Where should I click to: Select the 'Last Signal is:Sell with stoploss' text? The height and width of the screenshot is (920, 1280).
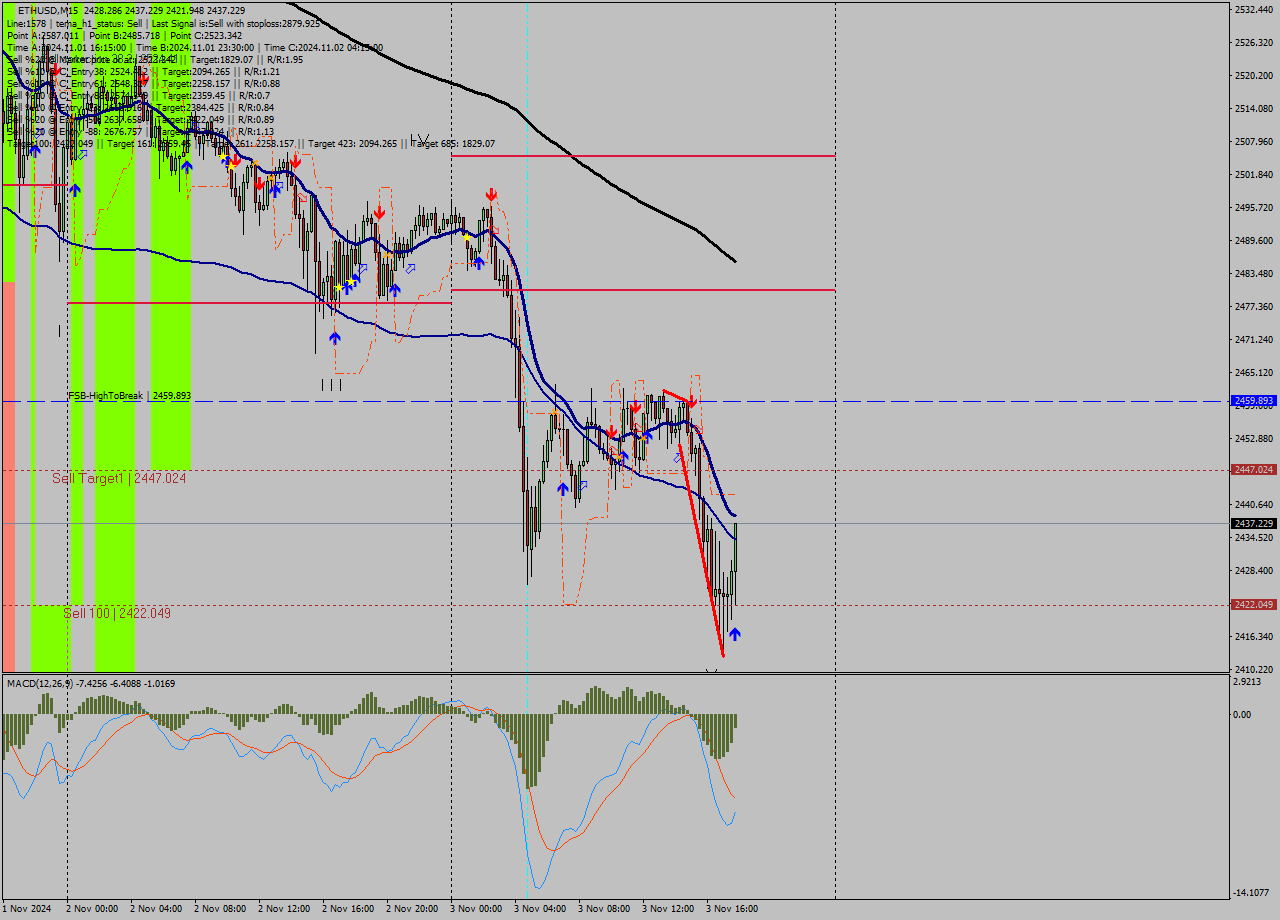[x=235, y=22]
